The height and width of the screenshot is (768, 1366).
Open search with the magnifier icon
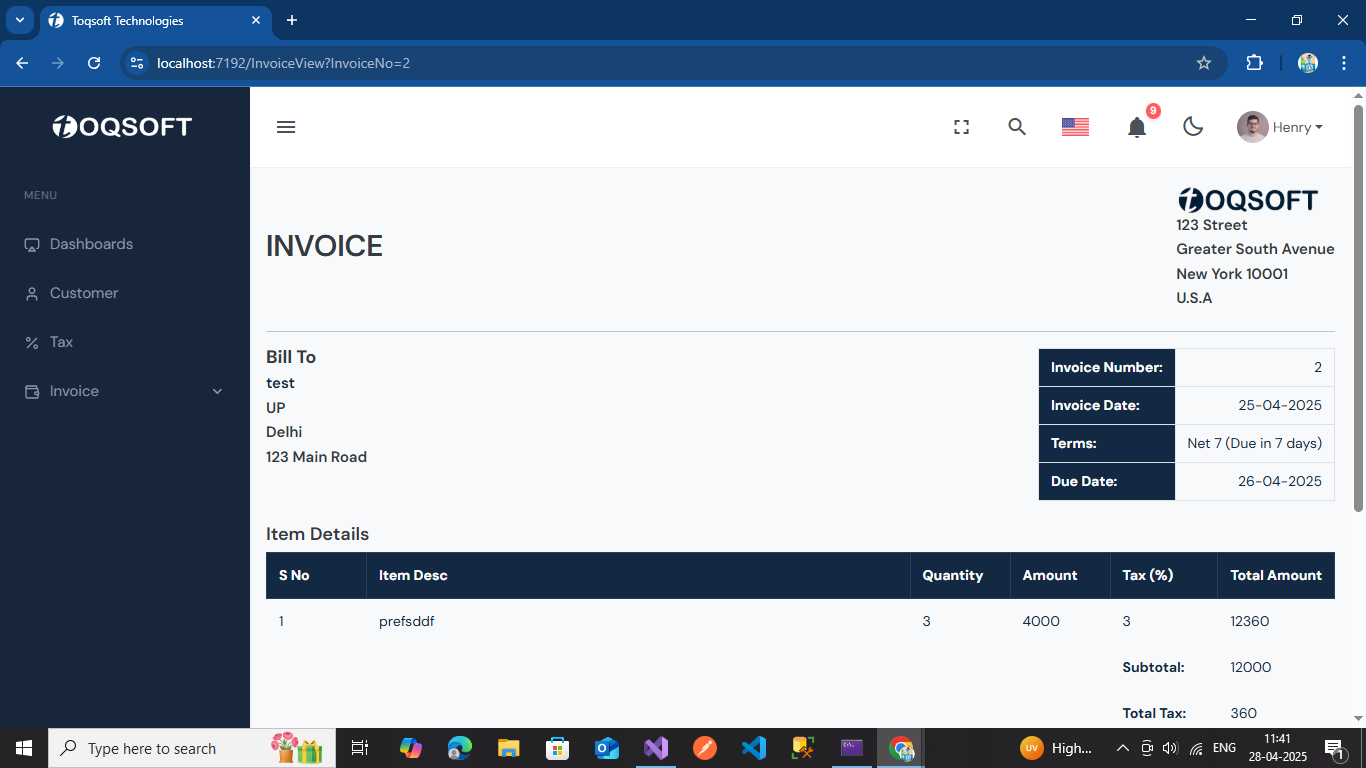(x=1017, y=127)
